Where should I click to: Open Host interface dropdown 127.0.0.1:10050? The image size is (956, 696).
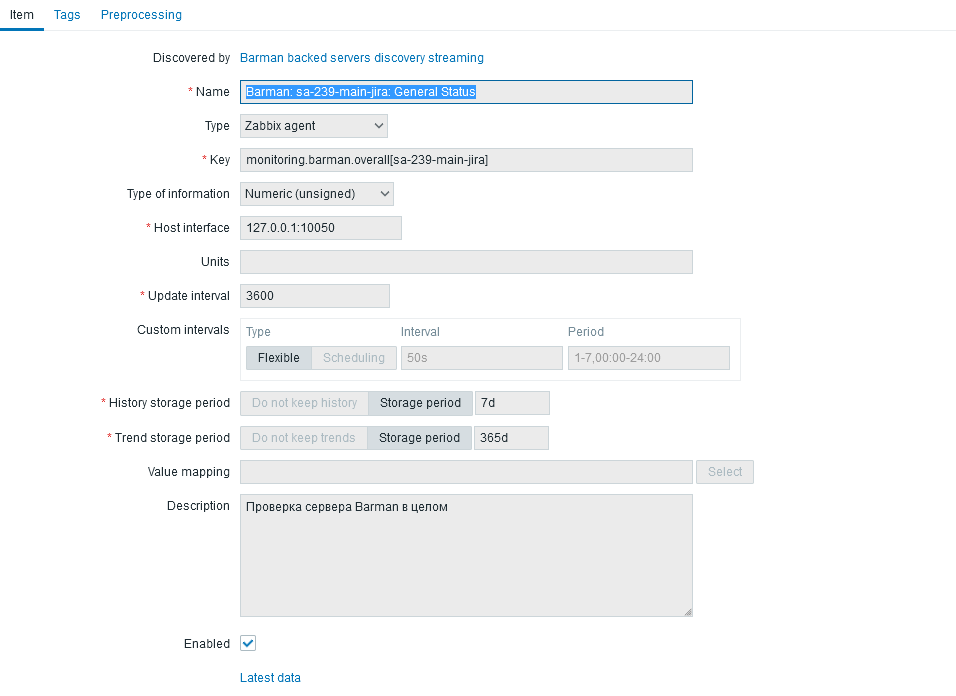pos(321,228)
